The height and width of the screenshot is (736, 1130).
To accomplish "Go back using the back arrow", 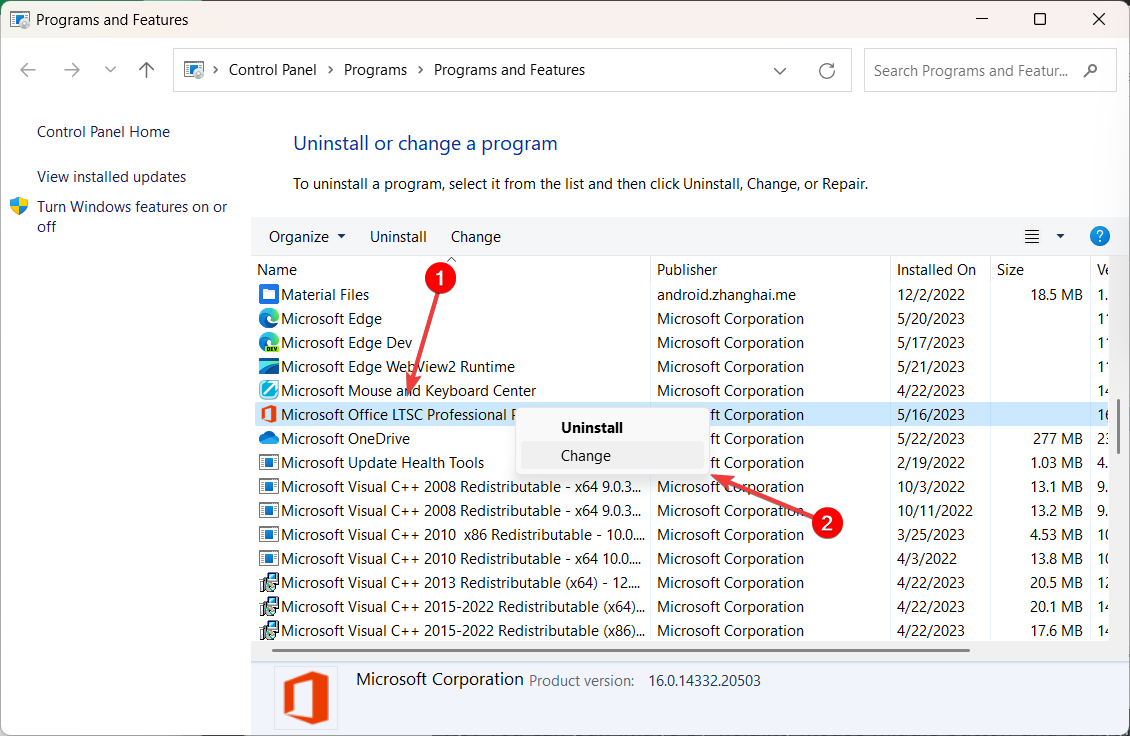I will pyautogui.click(x=28, y=70).
